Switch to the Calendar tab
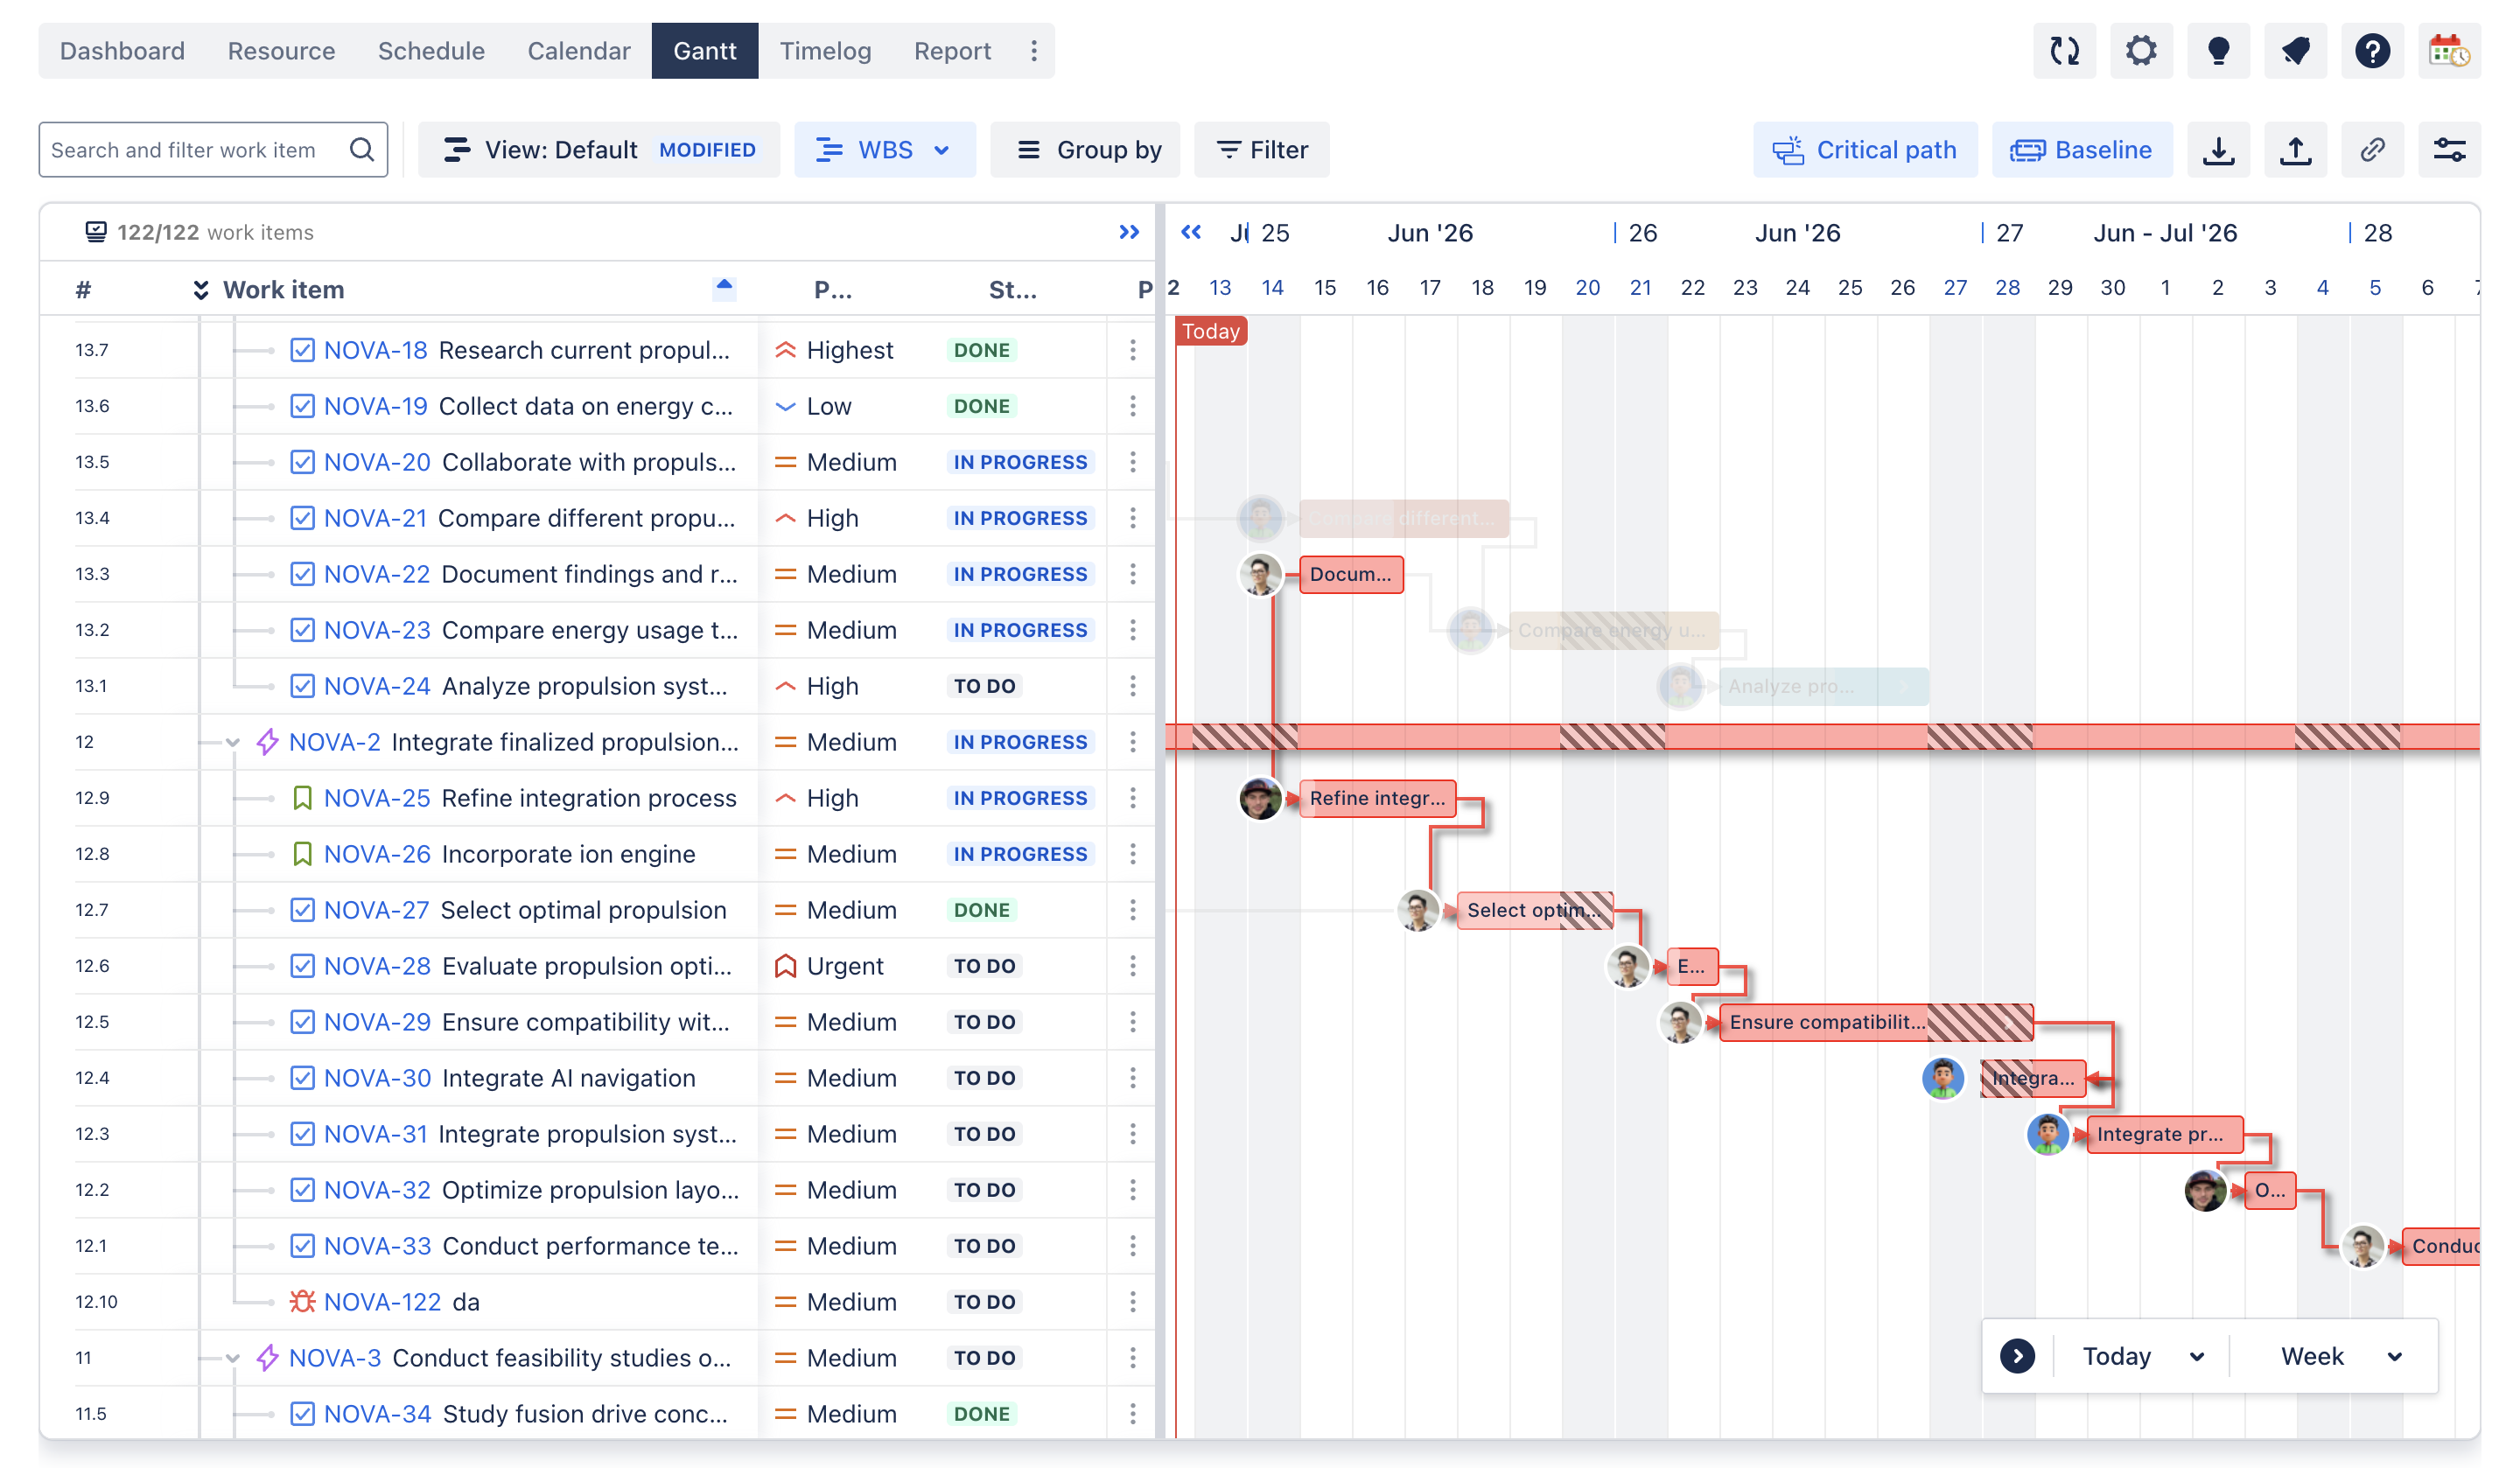The width and height of the screenshot is (2520, 1468). [x=579, y=50]
